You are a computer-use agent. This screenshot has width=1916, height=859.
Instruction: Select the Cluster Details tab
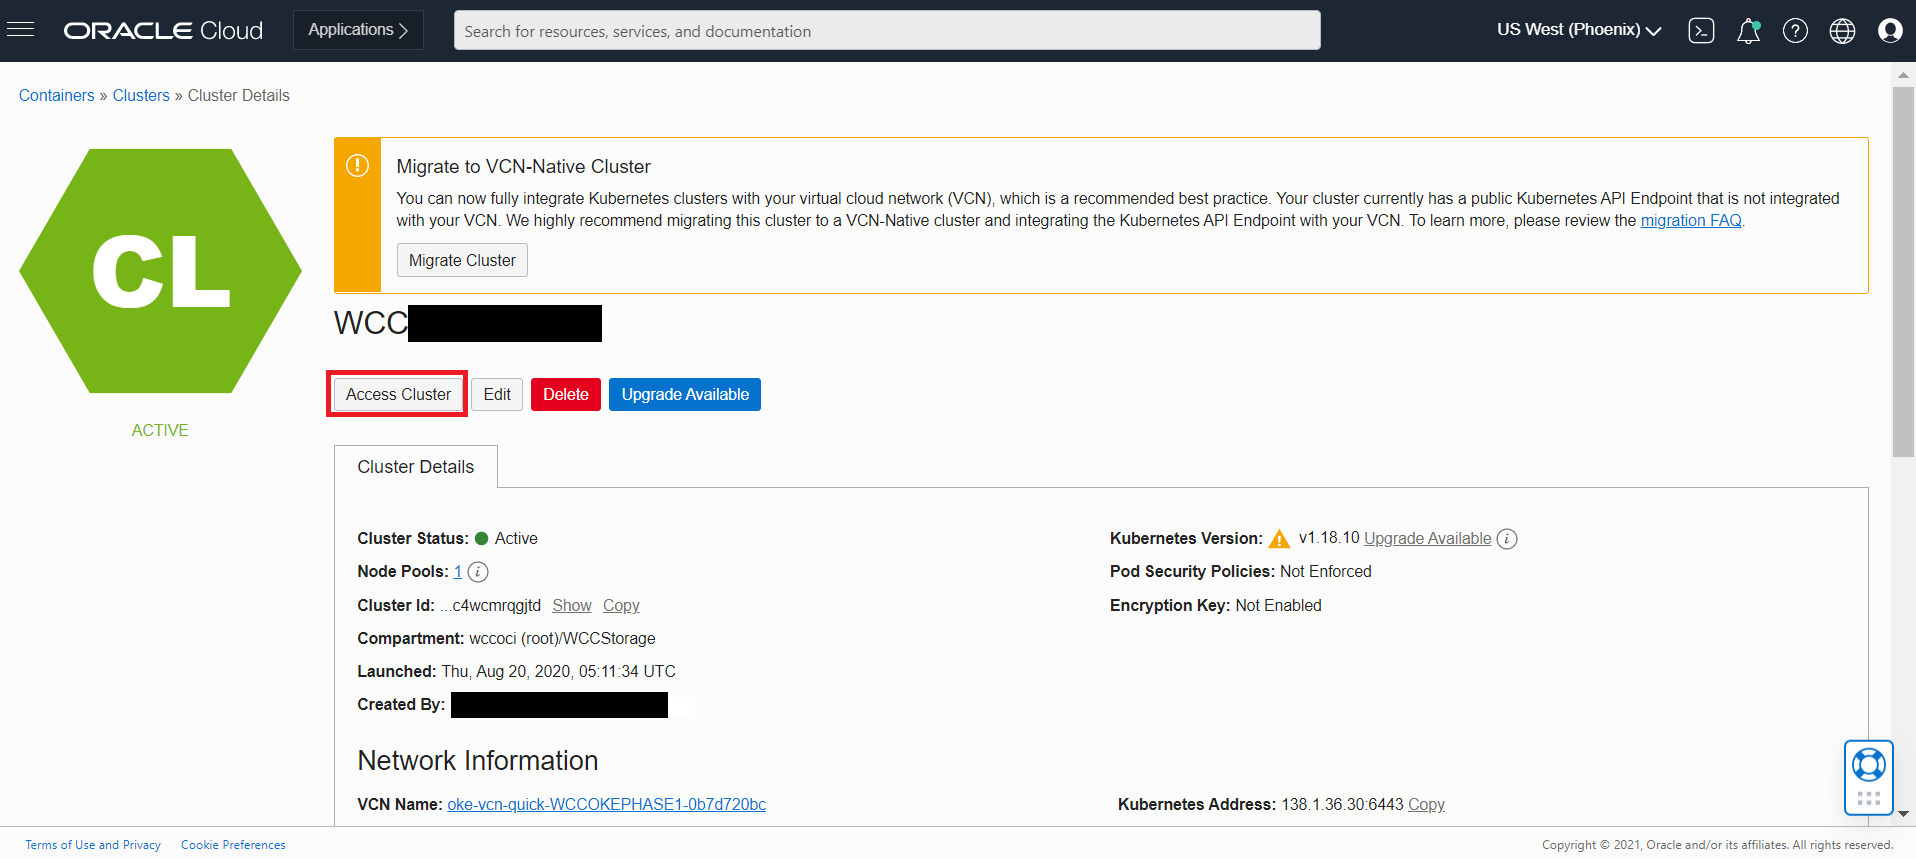(416, 467)
